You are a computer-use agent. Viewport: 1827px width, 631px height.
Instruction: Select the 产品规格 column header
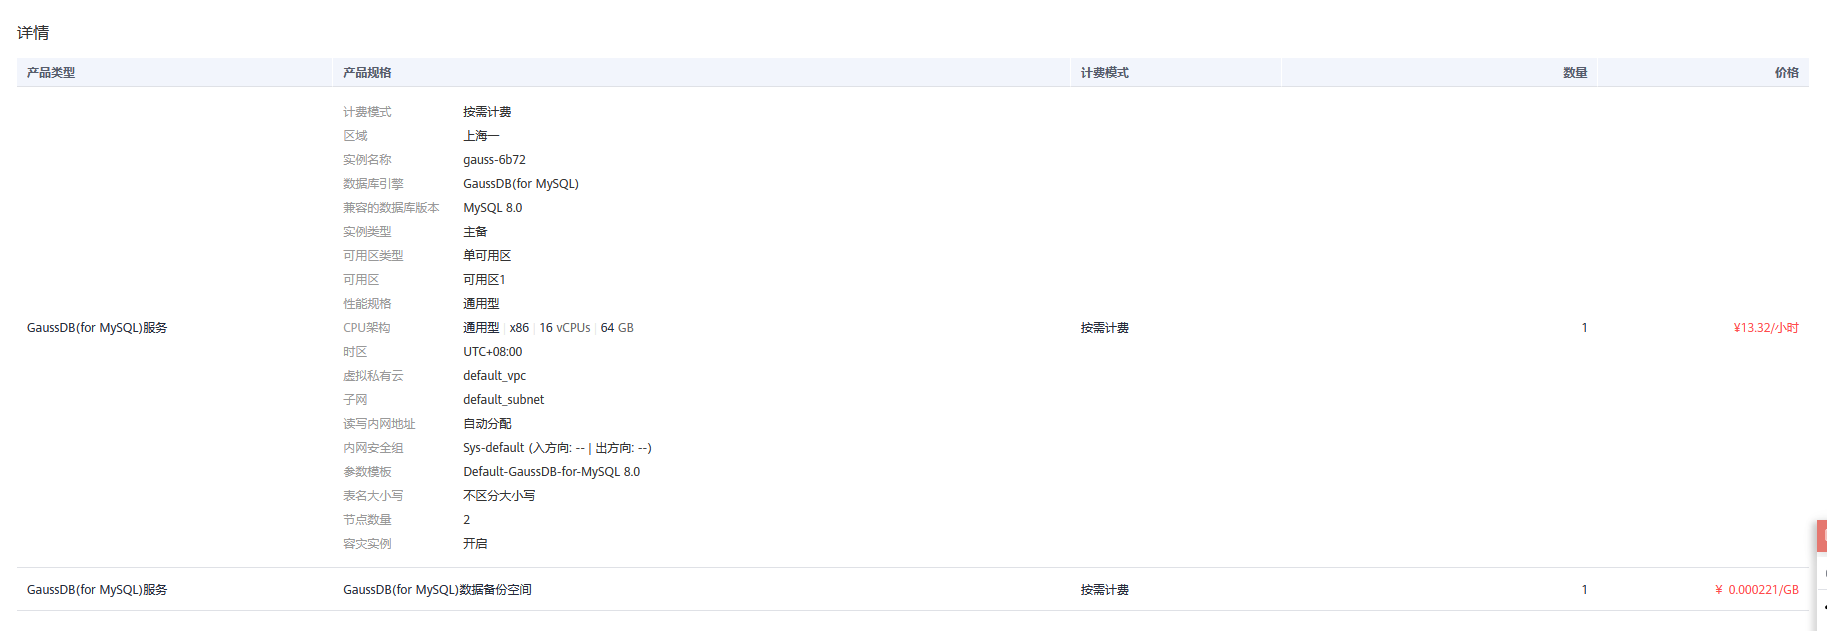click(x=367, y=73)
